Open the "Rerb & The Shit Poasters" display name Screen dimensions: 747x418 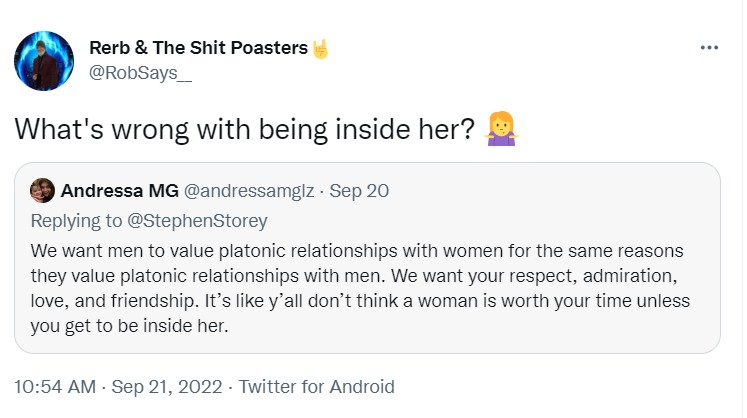point(198,47)
